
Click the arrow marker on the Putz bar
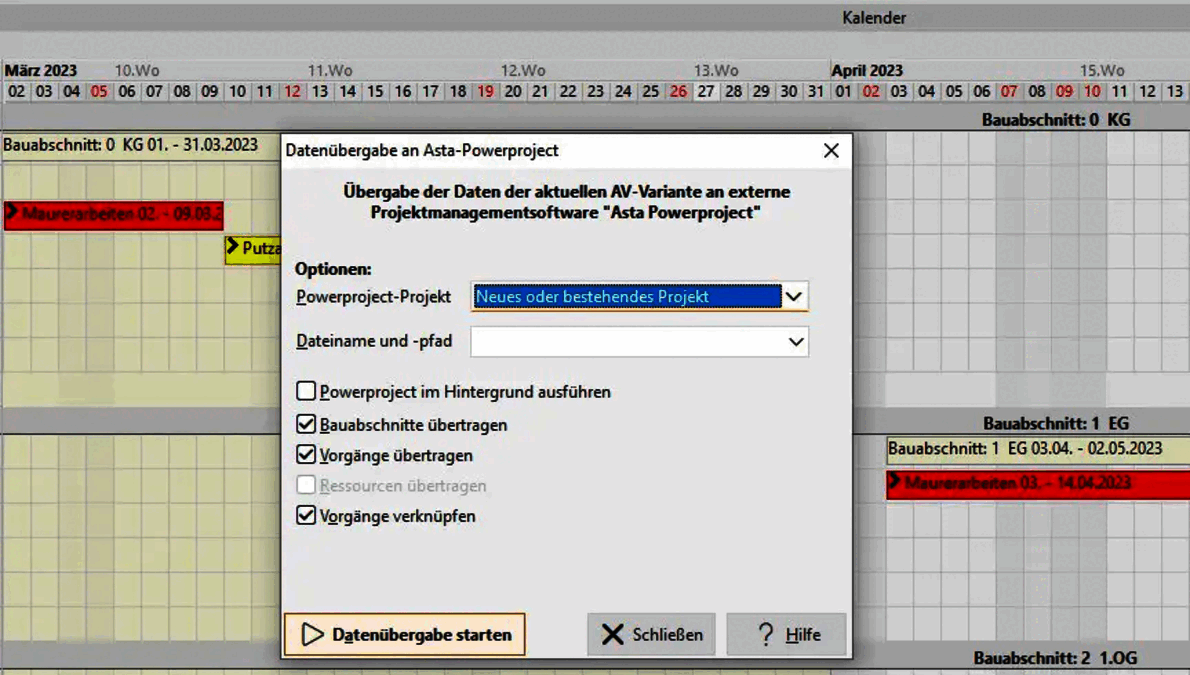232,247
